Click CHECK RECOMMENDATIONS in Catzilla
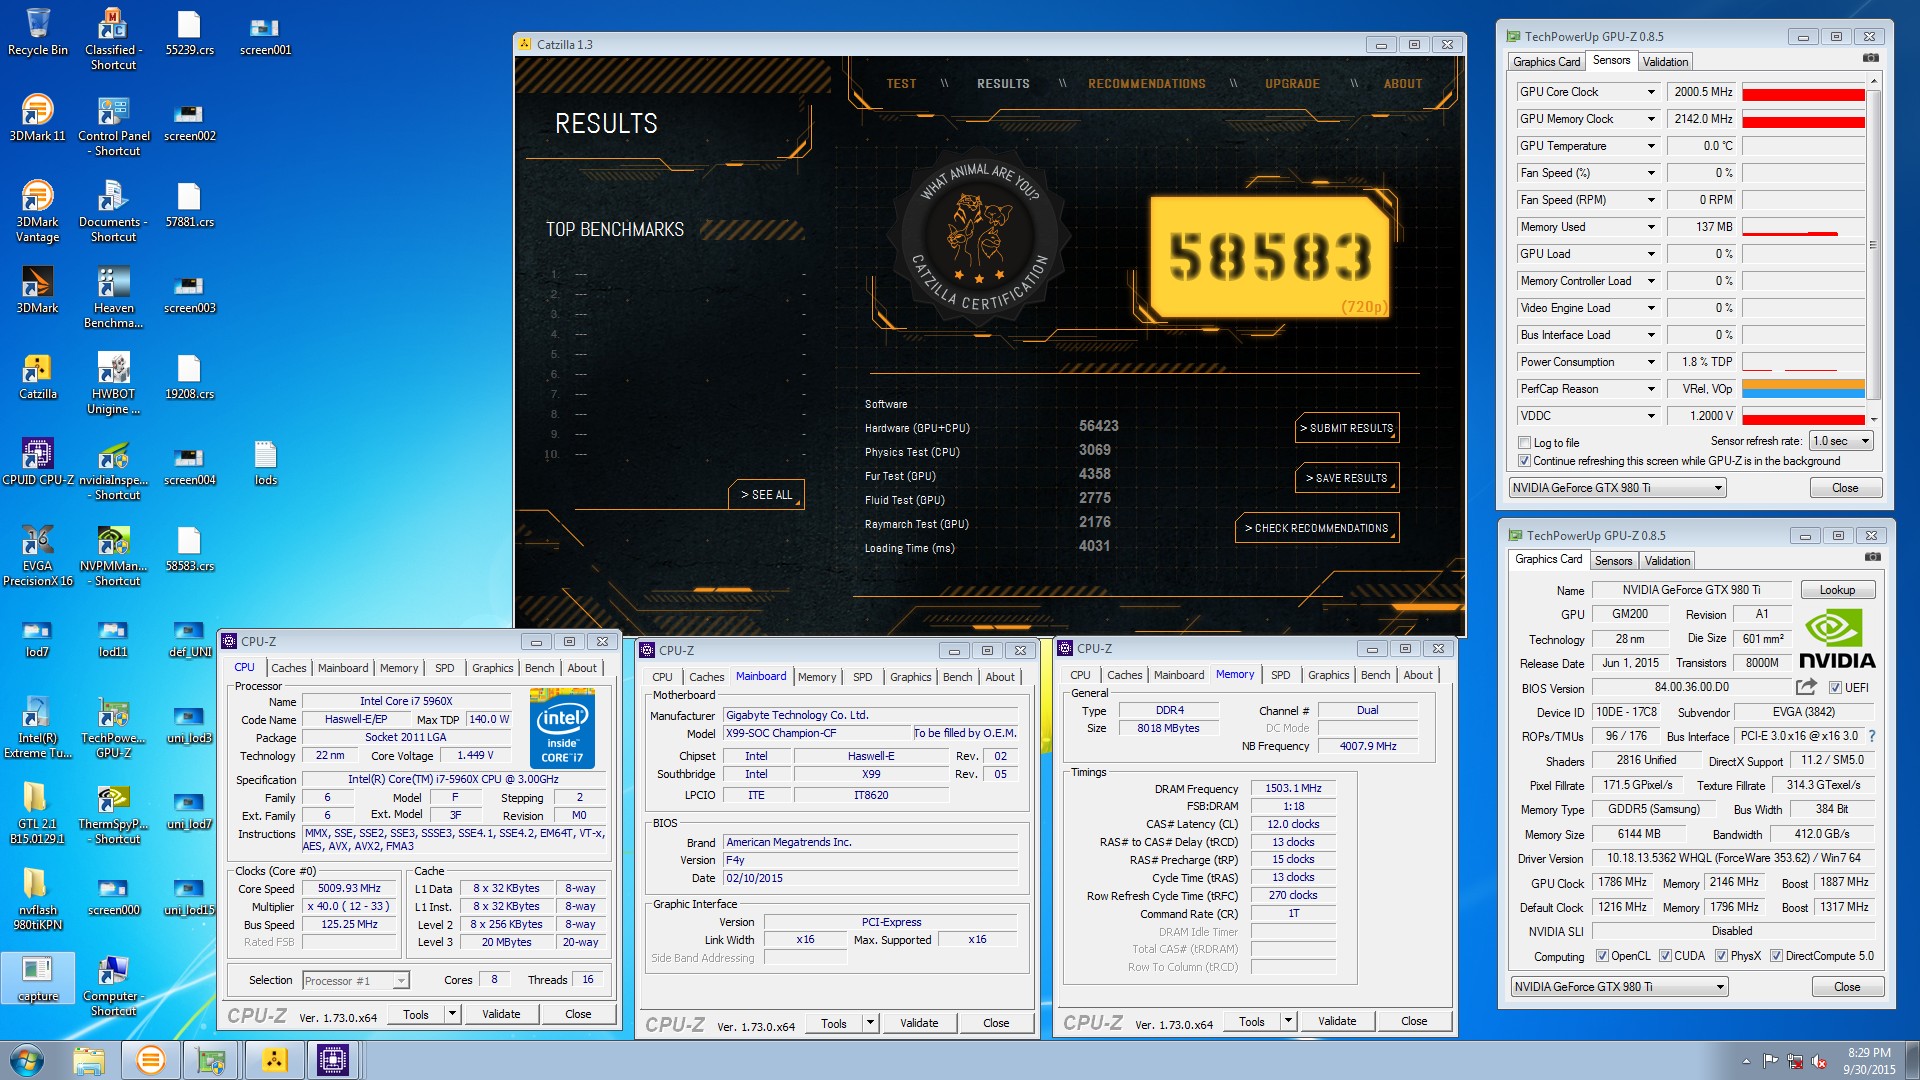 point(1317,528)
